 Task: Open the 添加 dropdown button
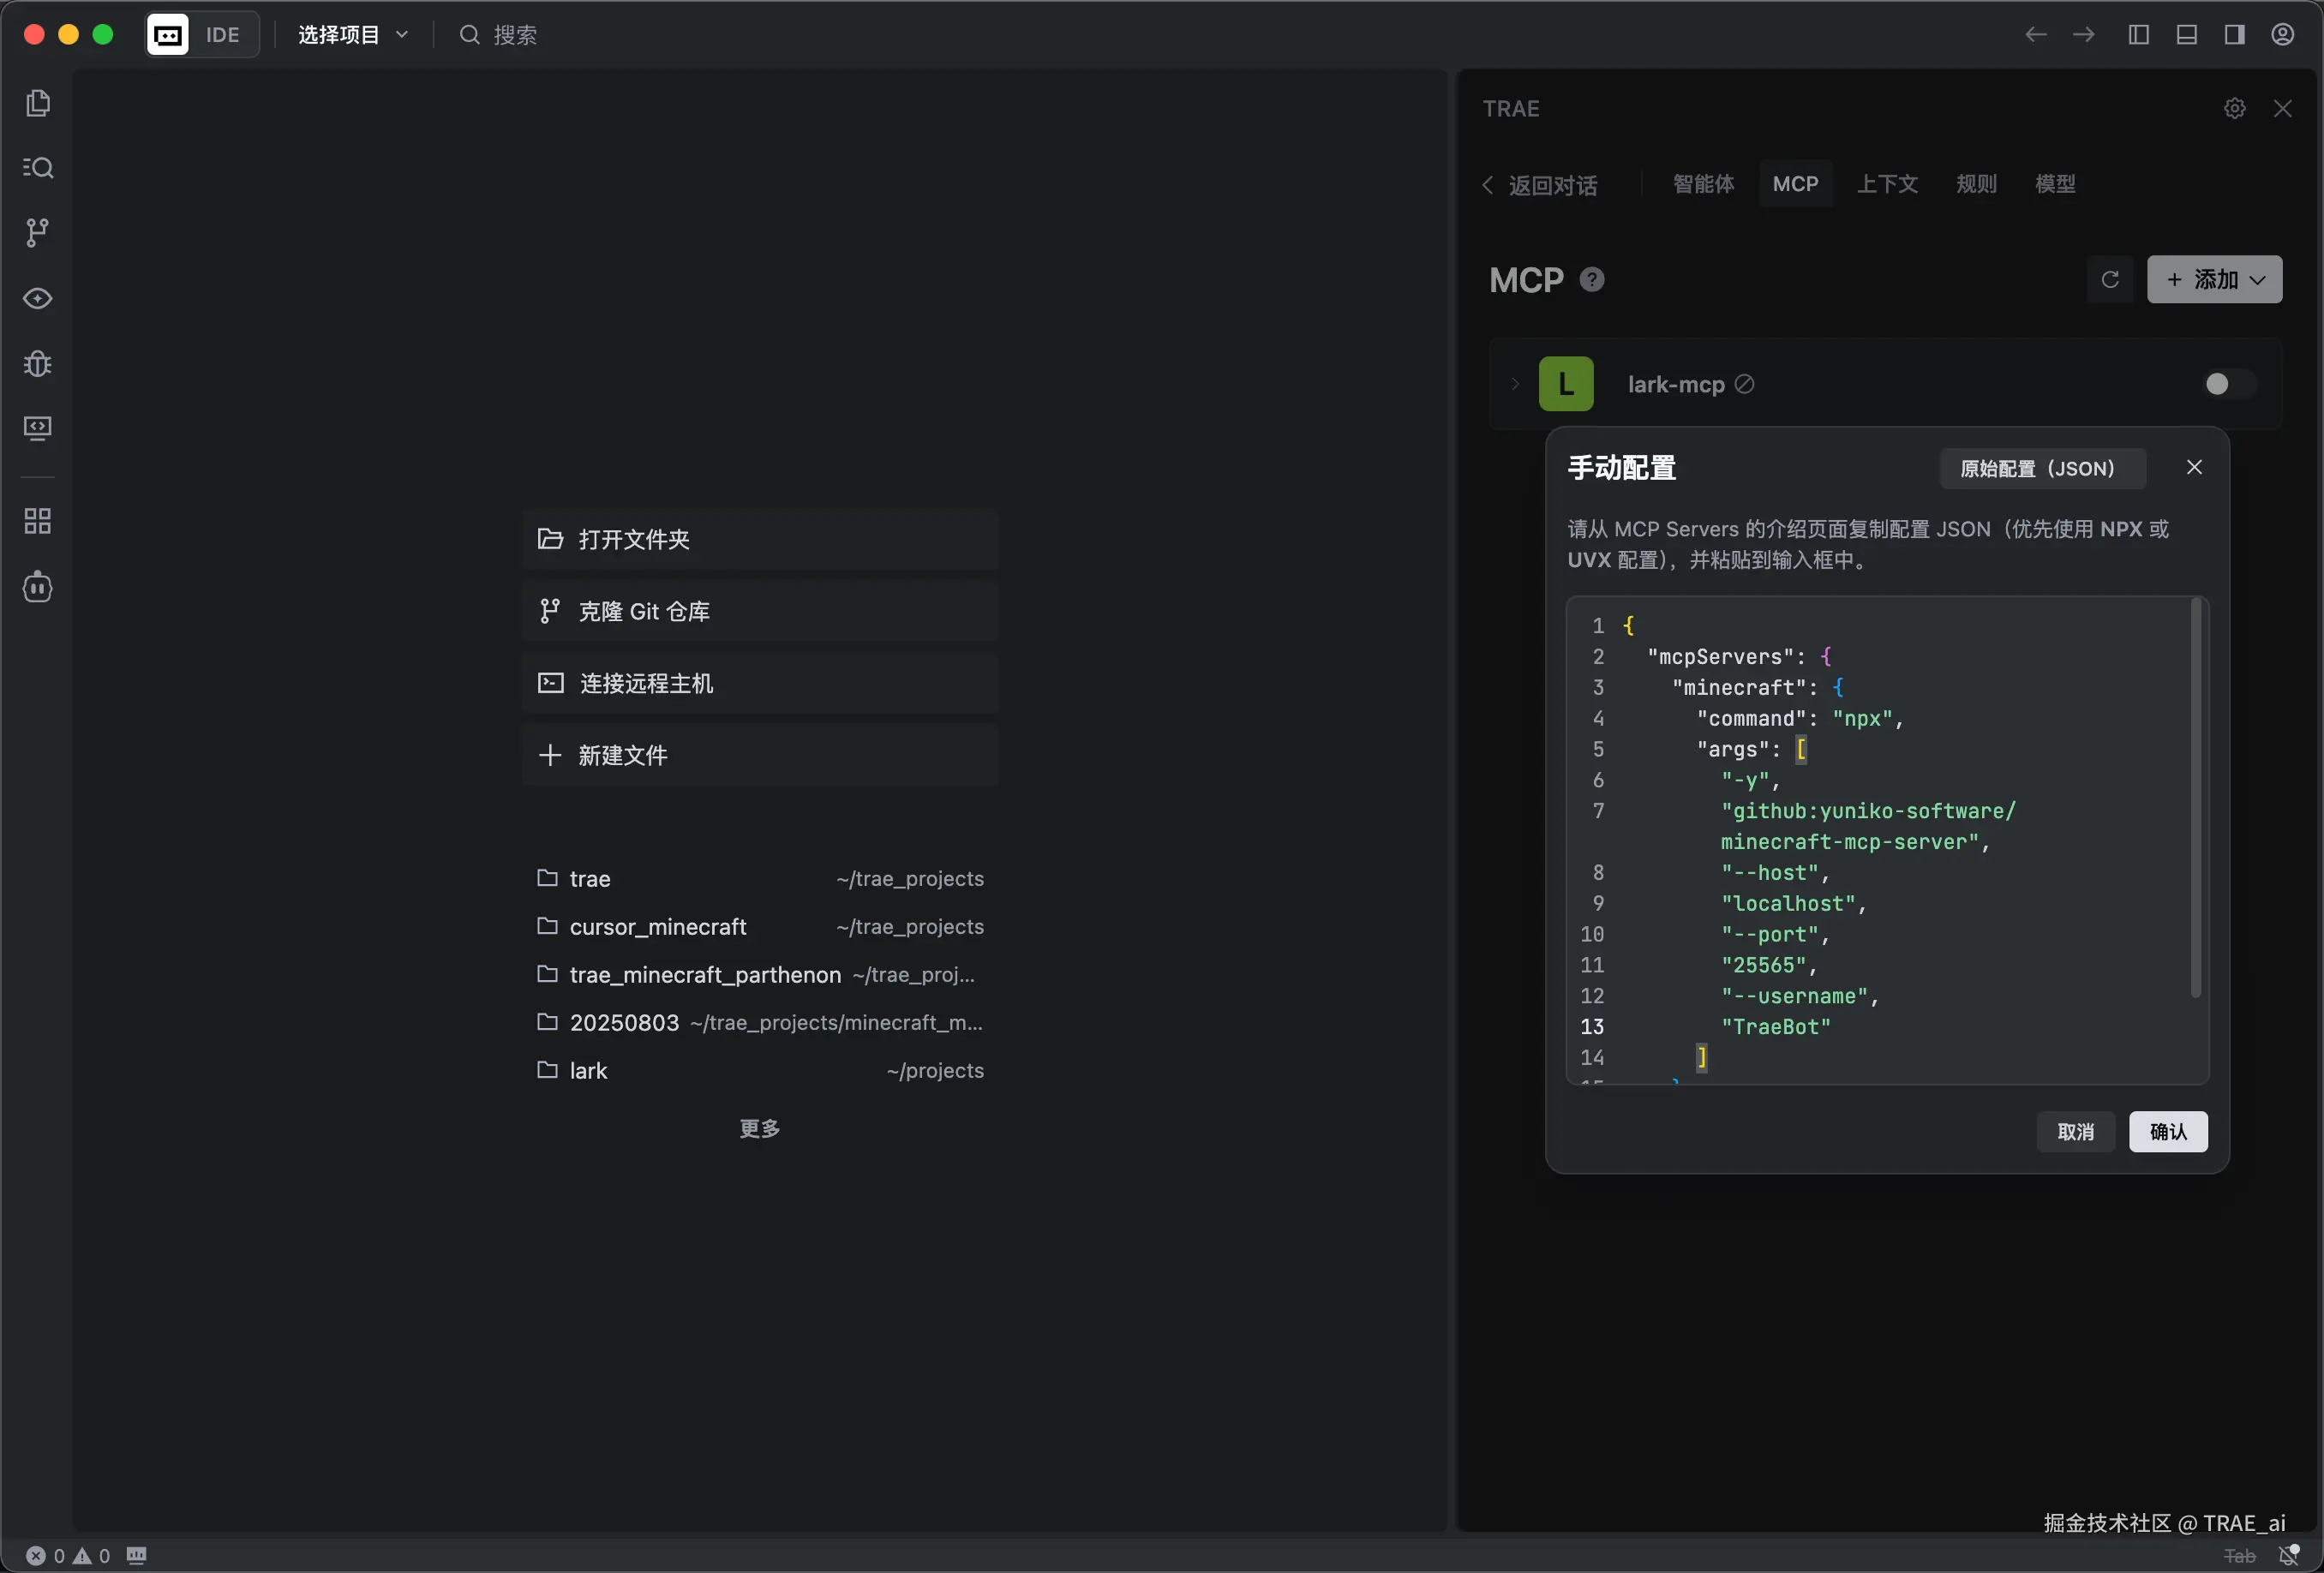click(2214, 280)
